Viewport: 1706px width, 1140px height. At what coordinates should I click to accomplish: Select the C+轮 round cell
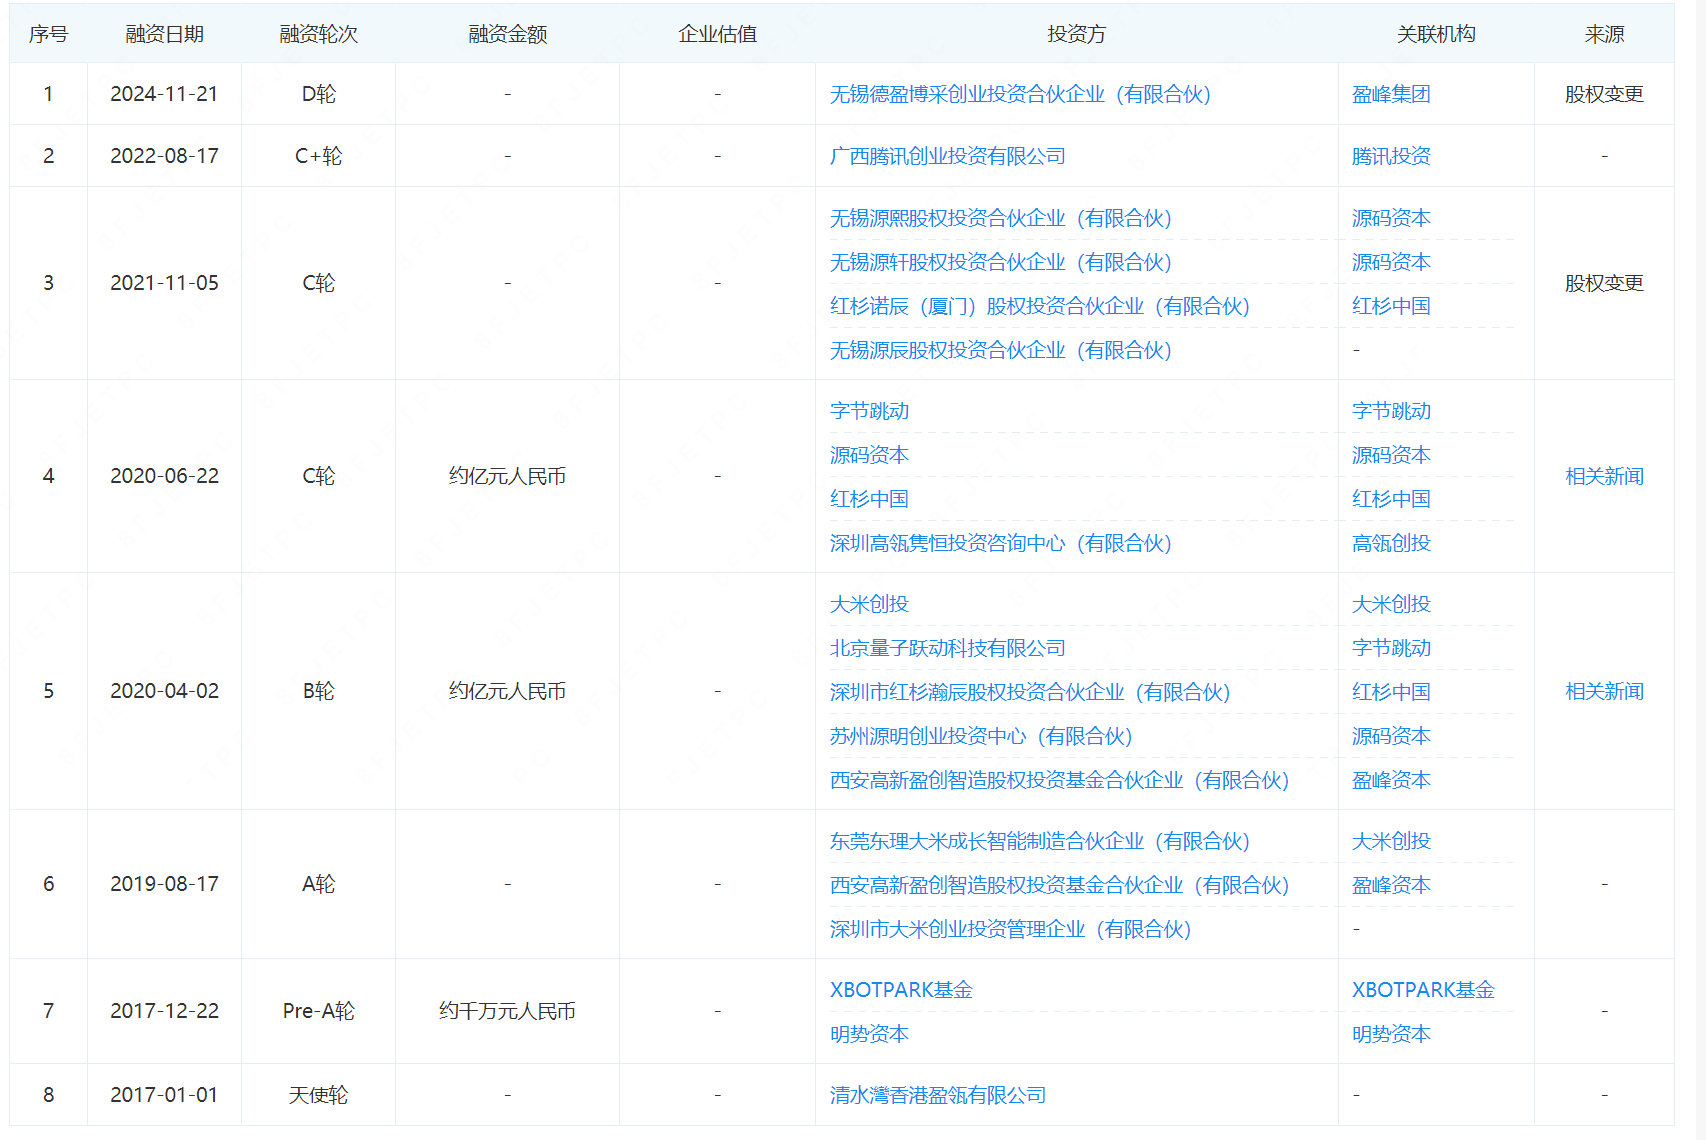click(318, 156)
